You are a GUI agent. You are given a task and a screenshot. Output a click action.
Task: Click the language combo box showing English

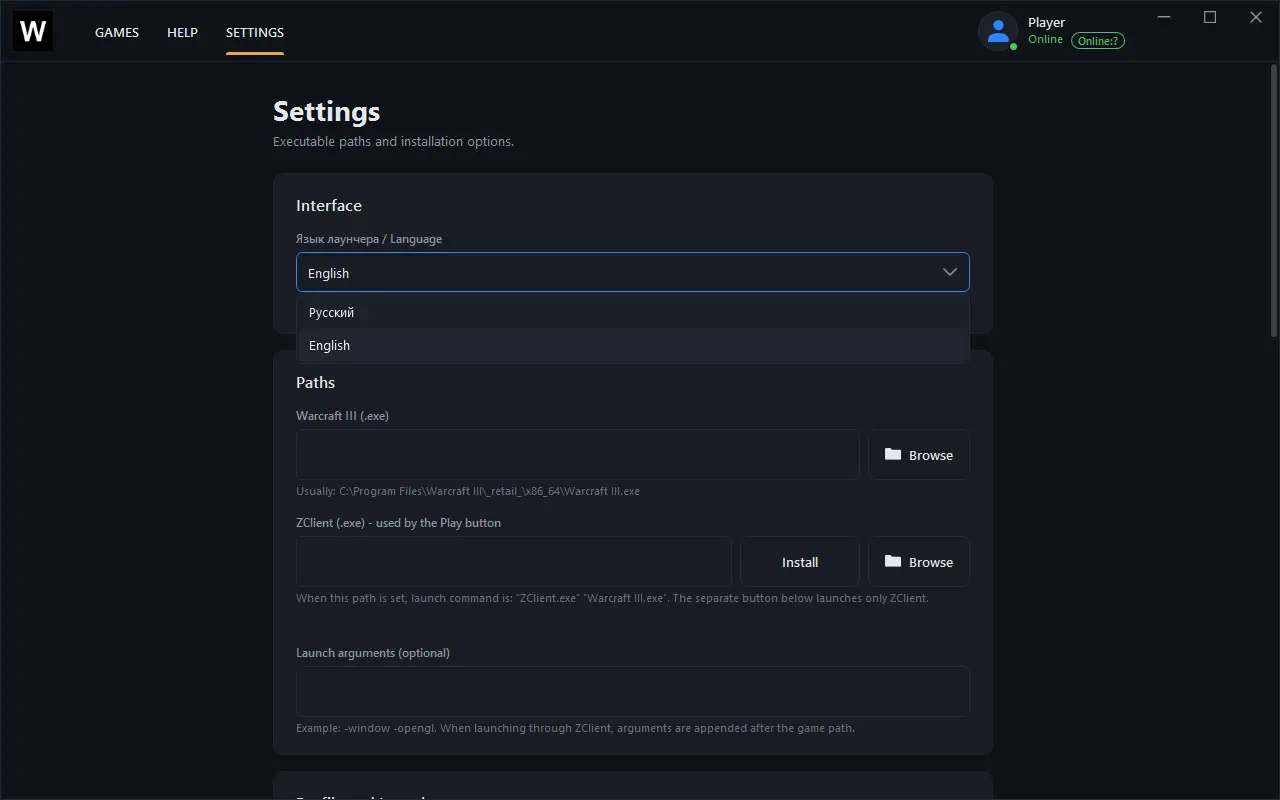pos(633,272)
